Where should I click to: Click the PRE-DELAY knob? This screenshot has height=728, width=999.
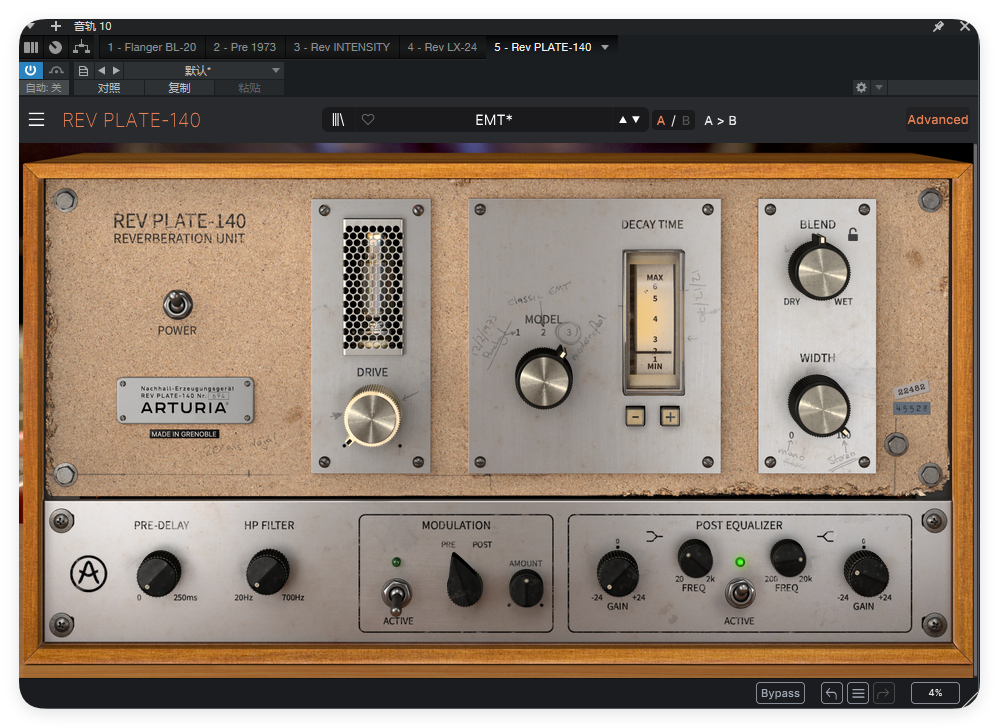click(x=159, y=574)
